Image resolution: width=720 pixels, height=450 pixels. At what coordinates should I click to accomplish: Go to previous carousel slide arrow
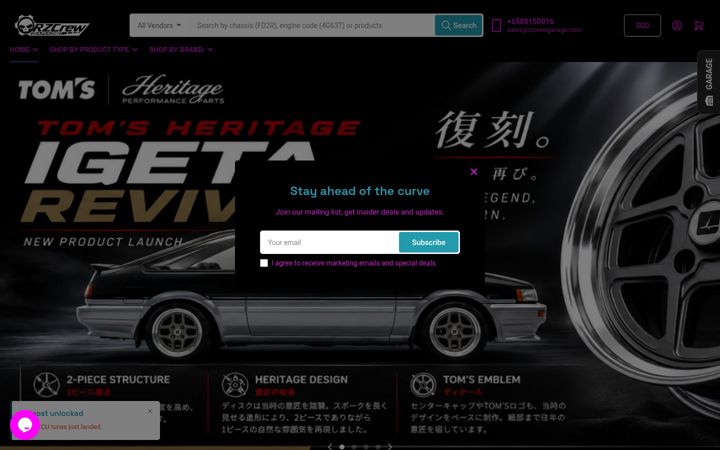pos(330,446)
